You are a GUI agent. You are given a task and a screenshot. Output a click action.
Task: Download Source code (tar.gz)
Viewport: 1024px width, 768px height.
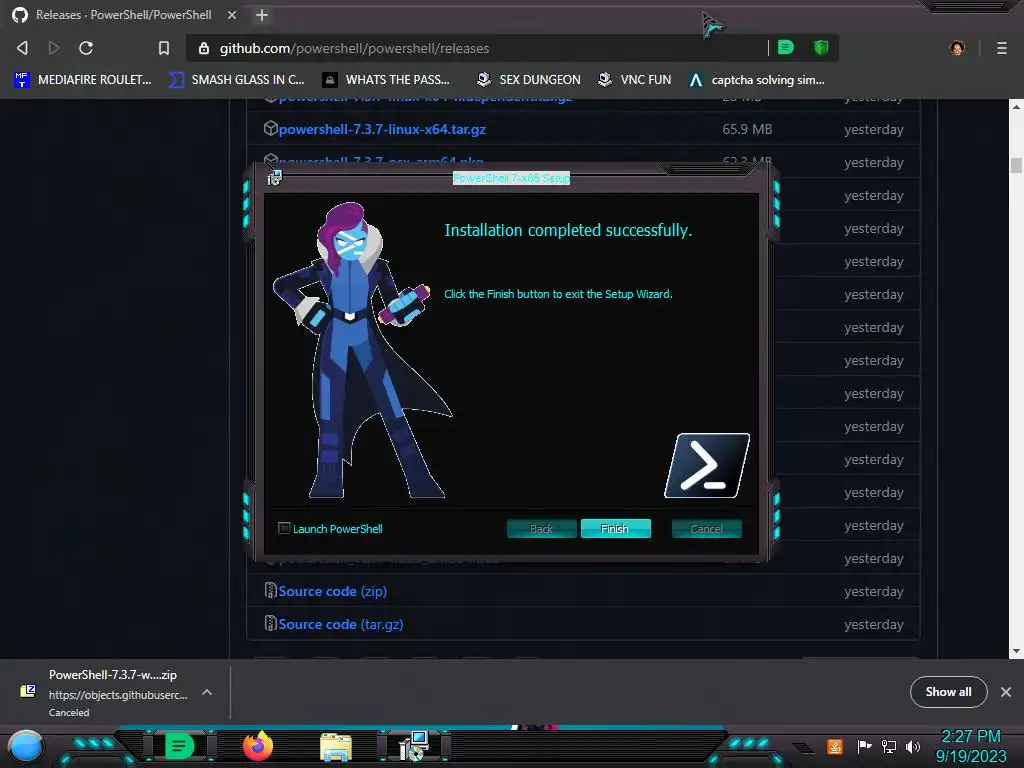point(341,624)
